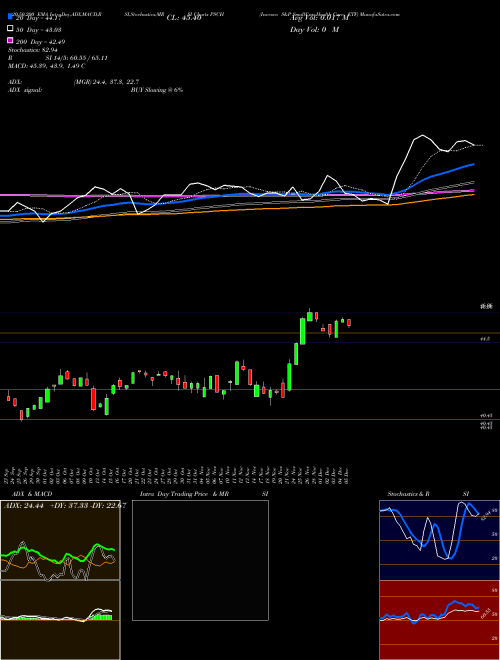The image size is (500, 660).
Task: Click the blue Stochastics oscillator panel
Action: (x=439, y=540)
